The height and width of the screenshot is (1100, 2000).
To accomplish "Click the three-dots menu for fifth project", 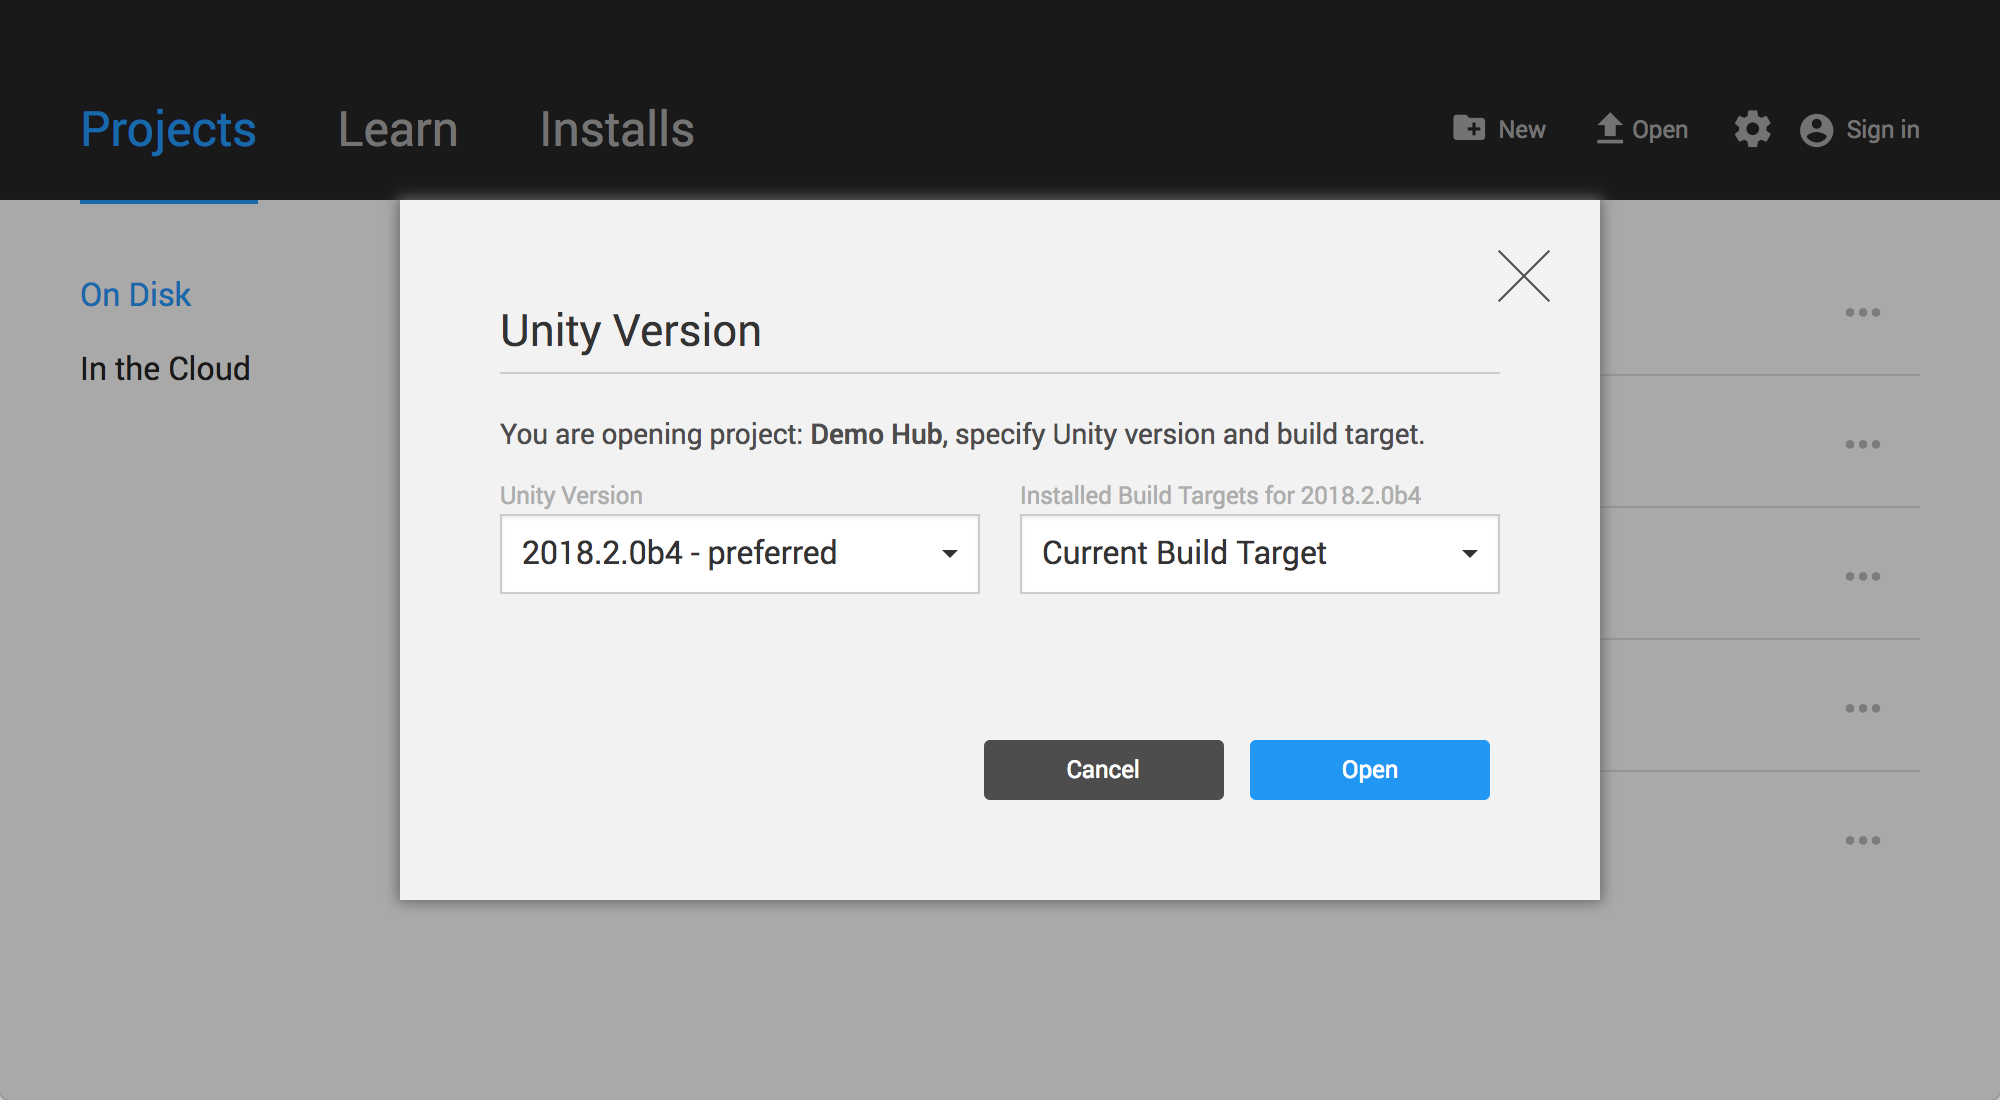I will point(1862,840).
